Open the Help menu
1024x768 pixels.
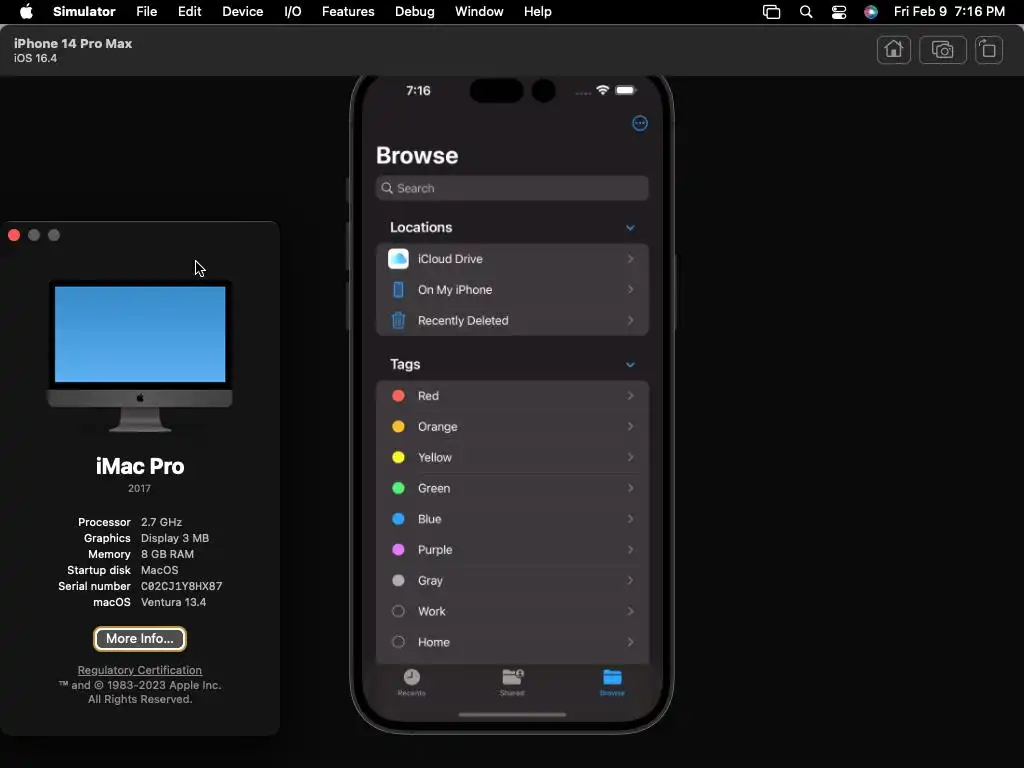coord(537,12)
